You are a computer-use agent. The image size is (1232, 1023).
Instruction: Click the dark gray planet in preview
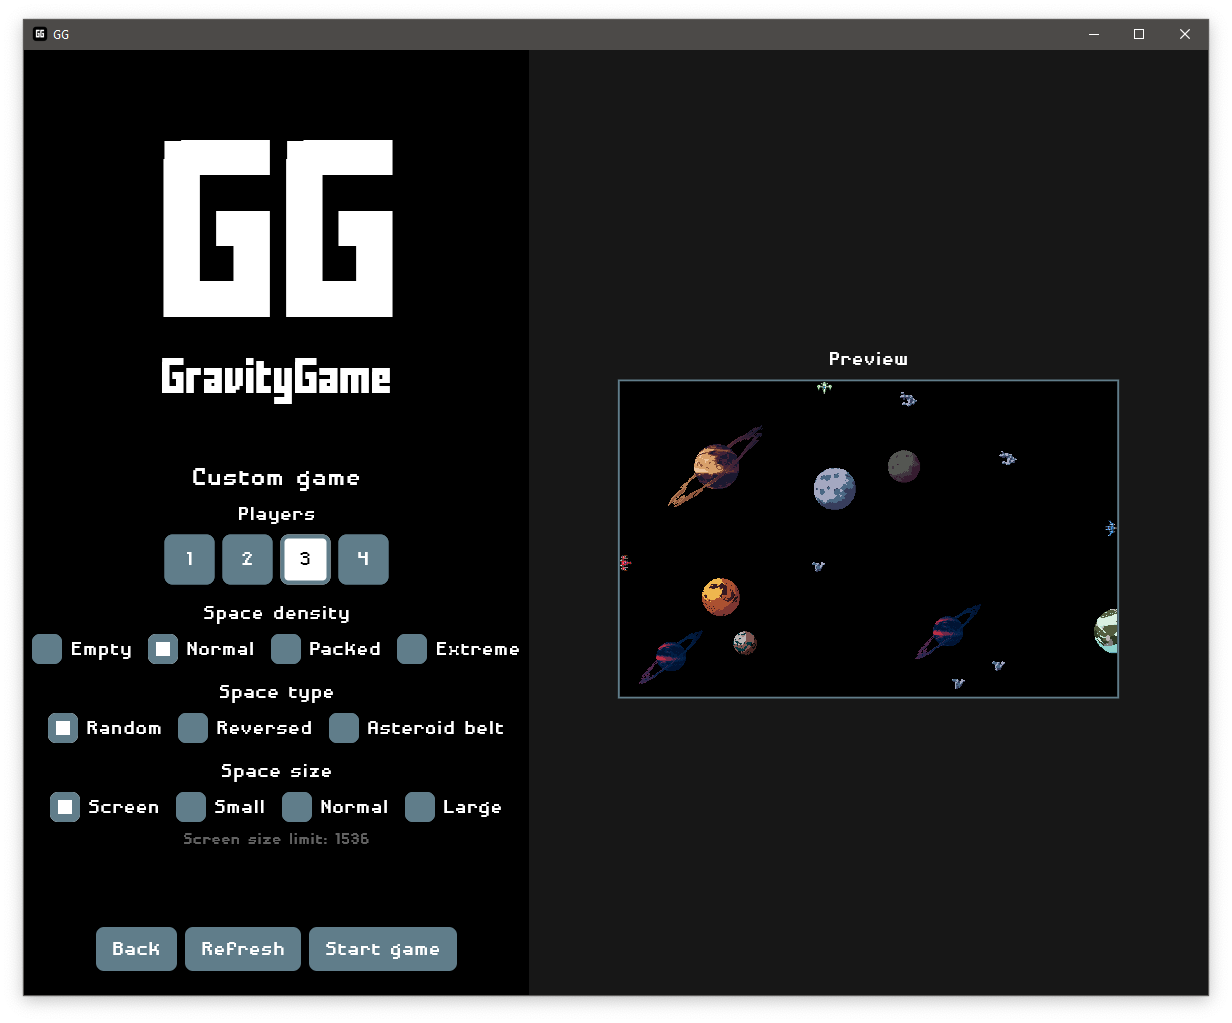coord(904,466)
